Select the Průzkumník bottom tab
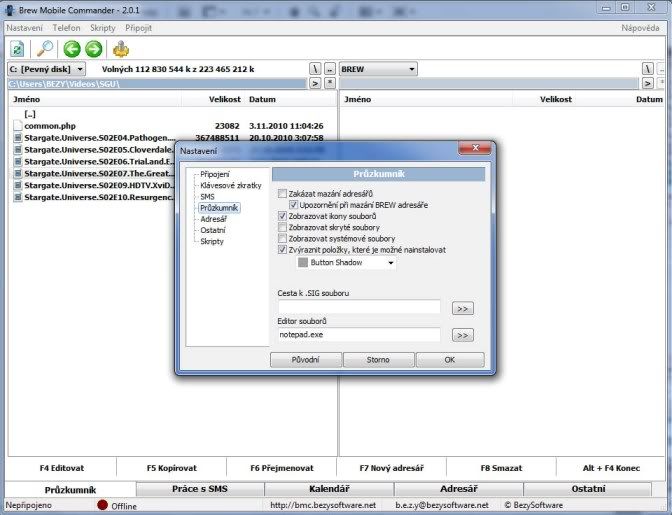Screen dimensions: 672x515 [70, 490]
